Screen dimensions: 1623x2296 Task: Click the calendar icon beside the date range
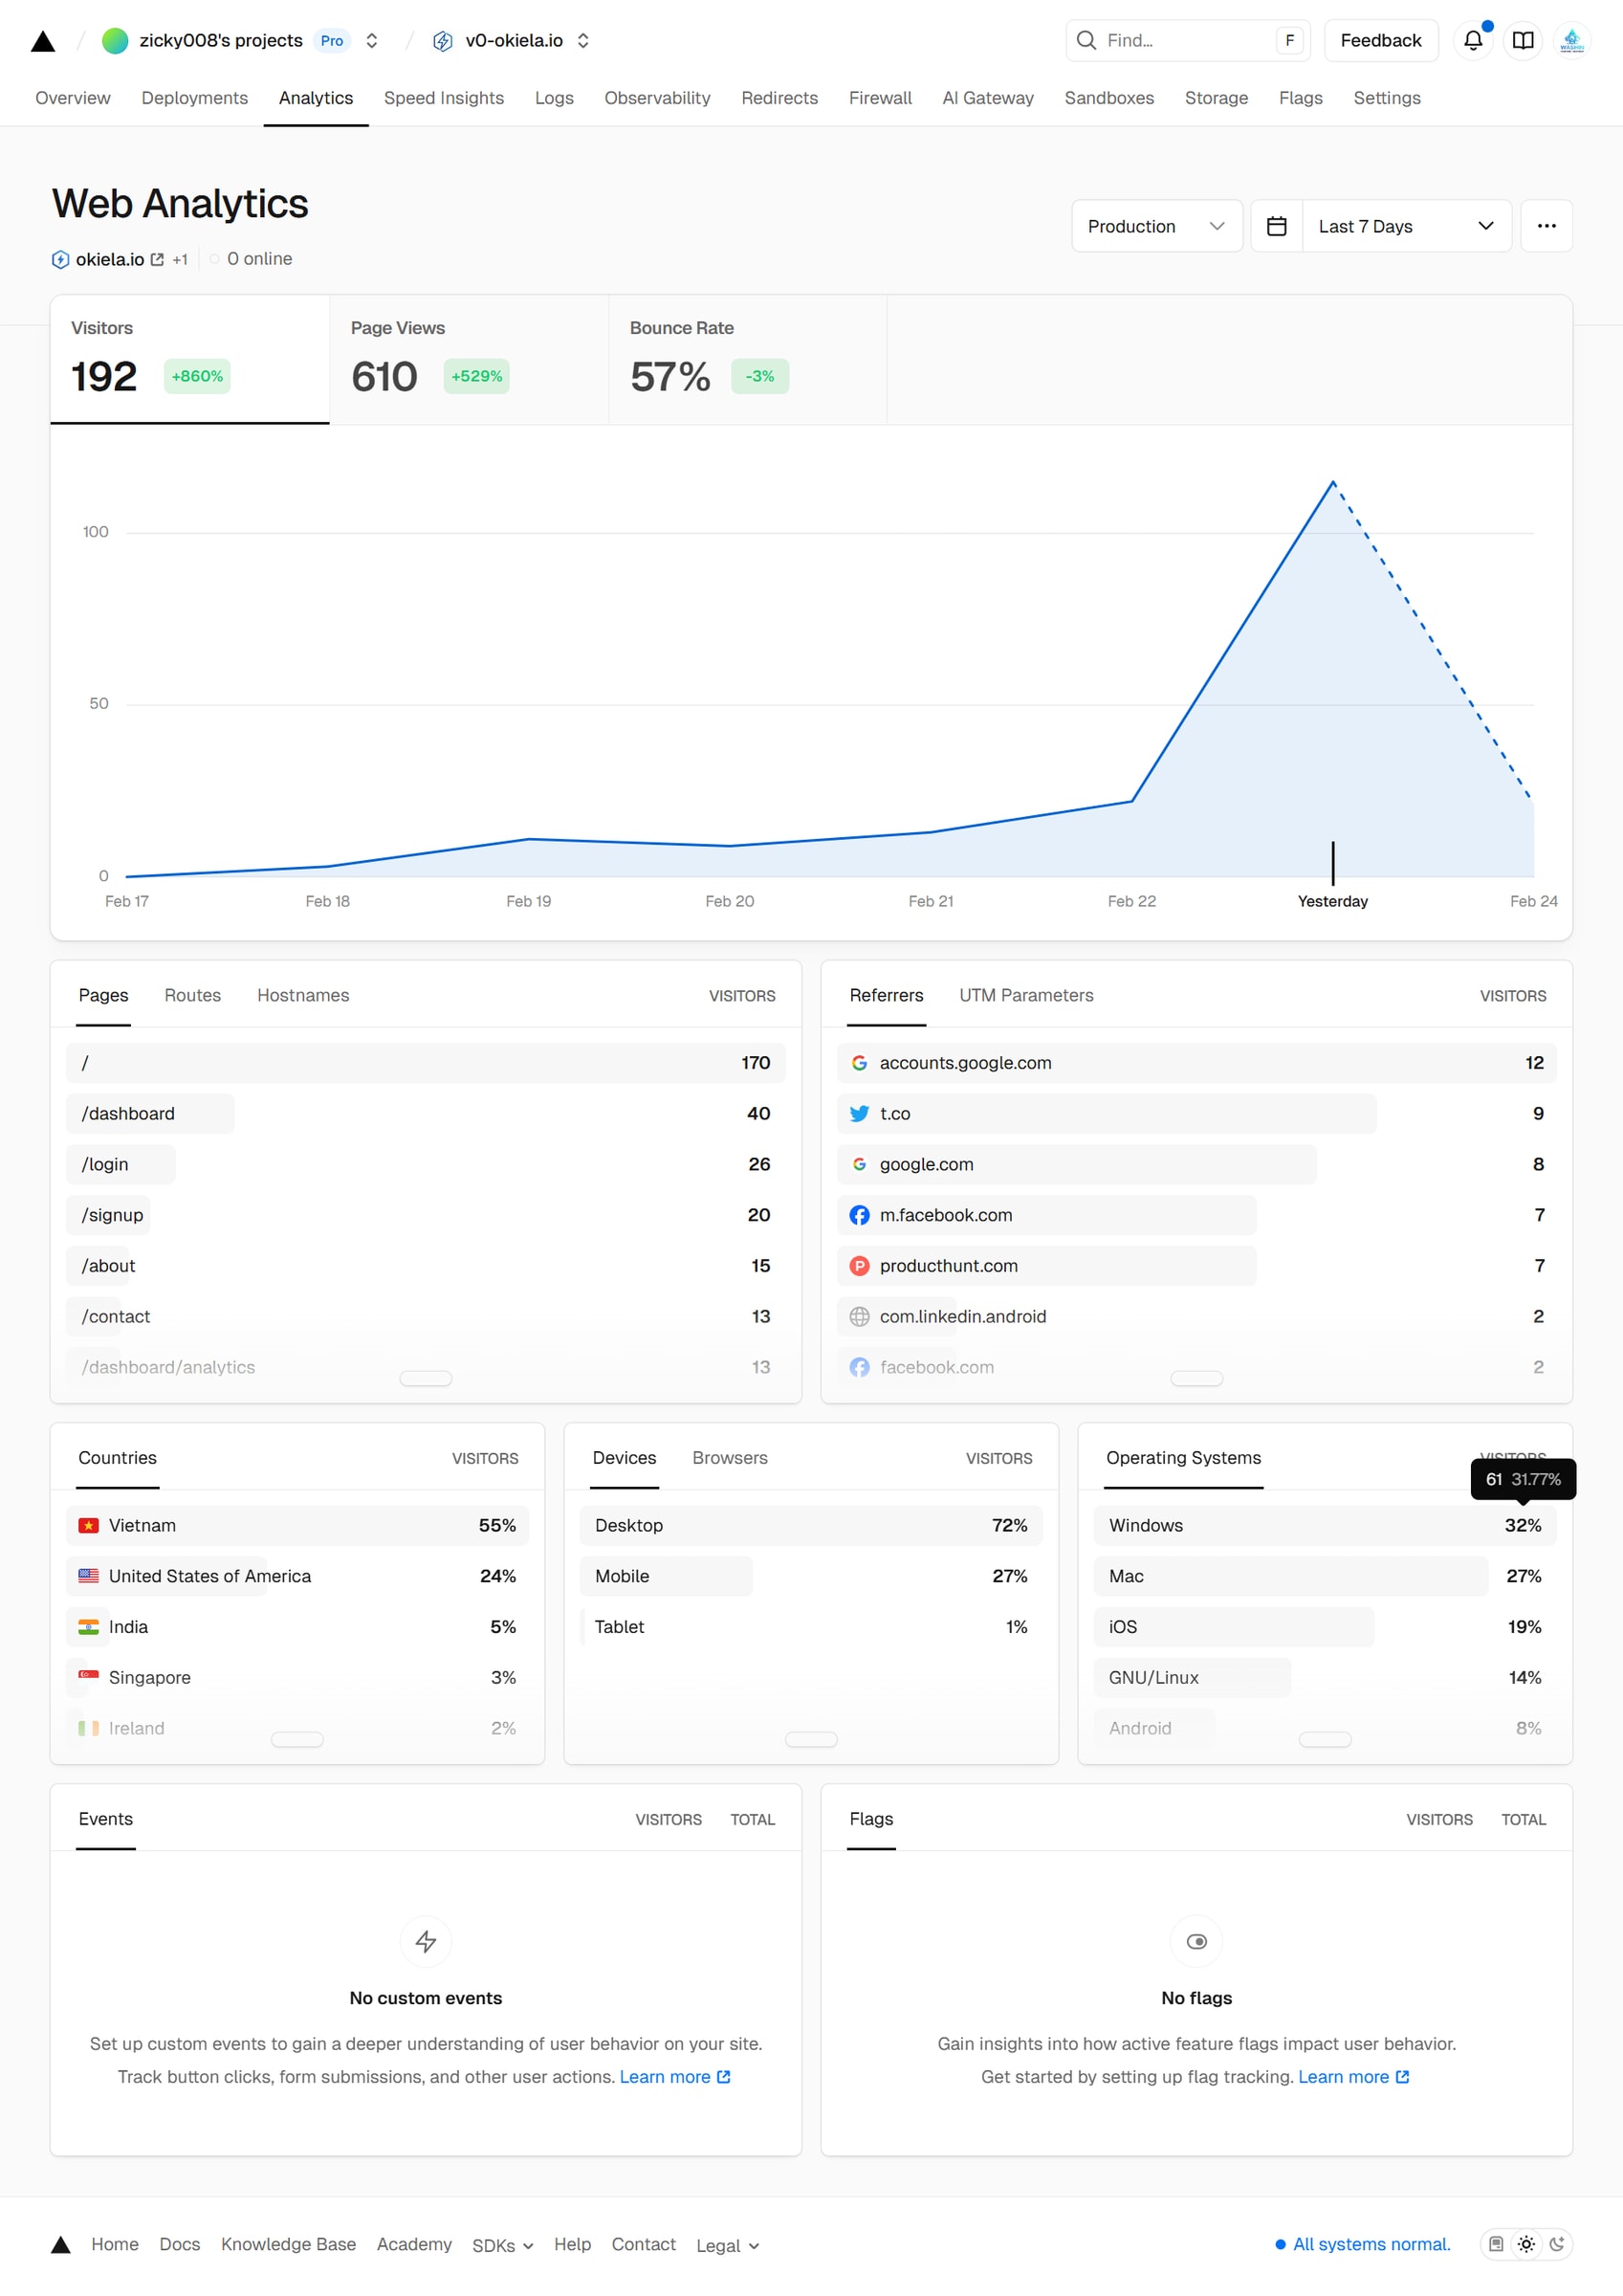click(x=1277, y=226)
